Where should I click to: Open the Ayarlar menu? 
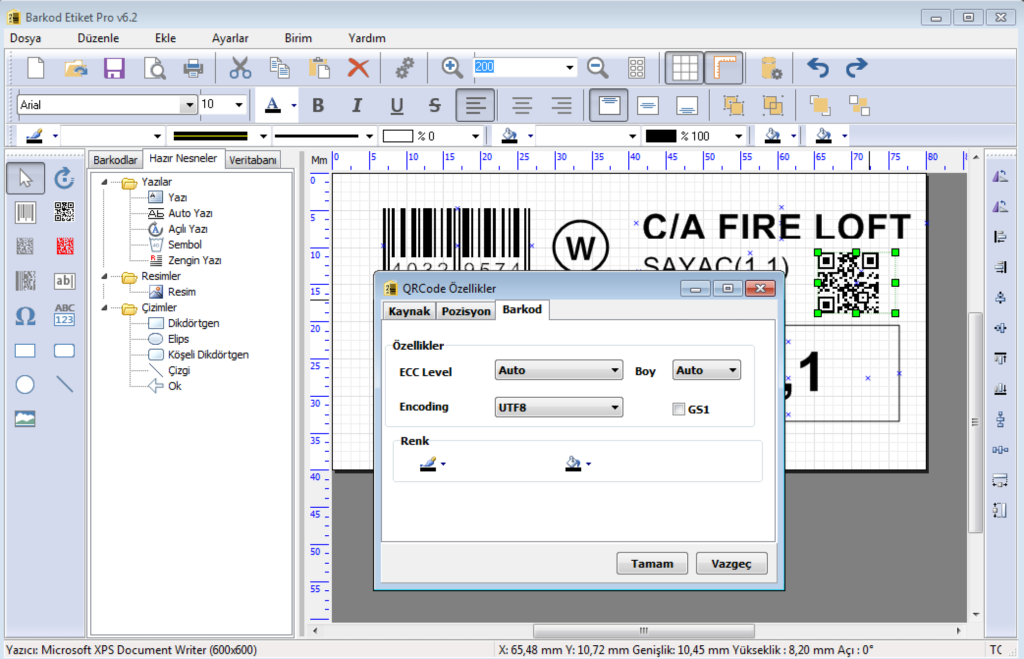click(x=230, y=38)
